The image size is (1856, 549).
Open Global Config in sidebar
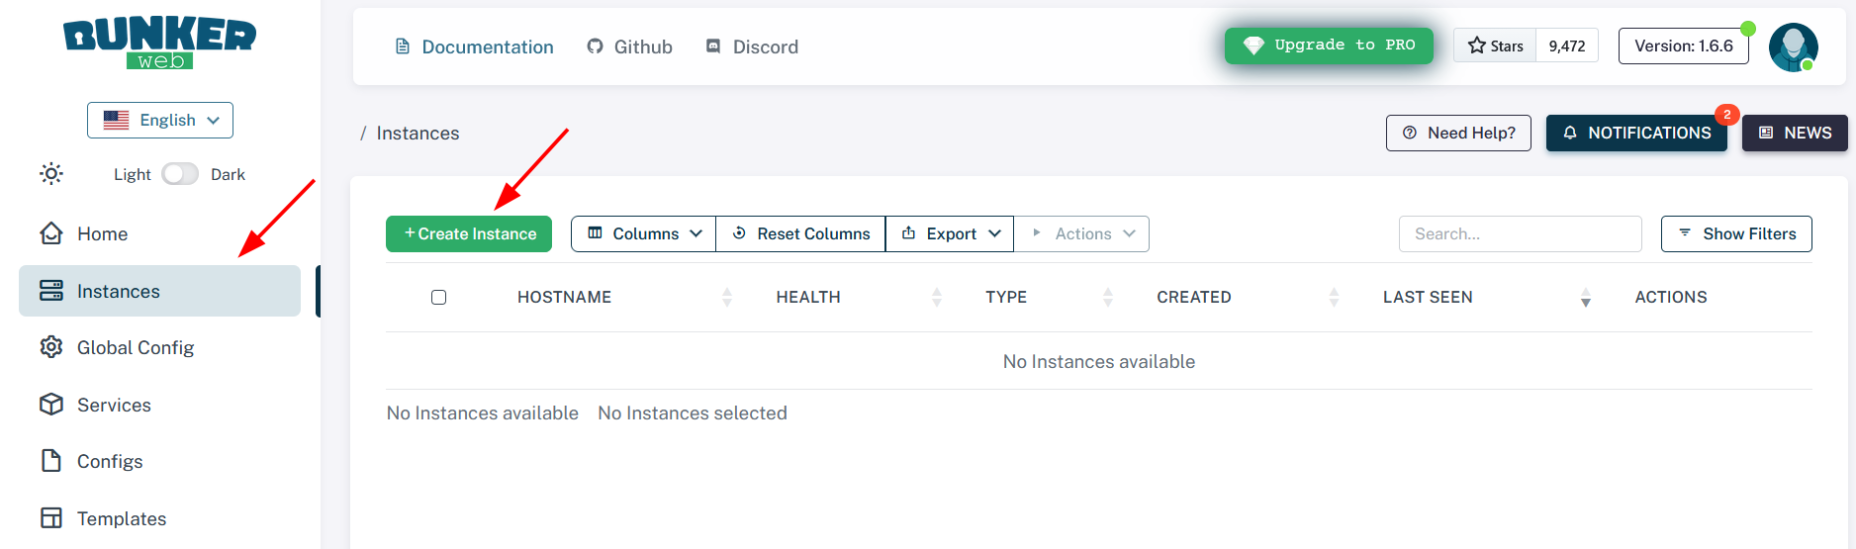point(160,347)
